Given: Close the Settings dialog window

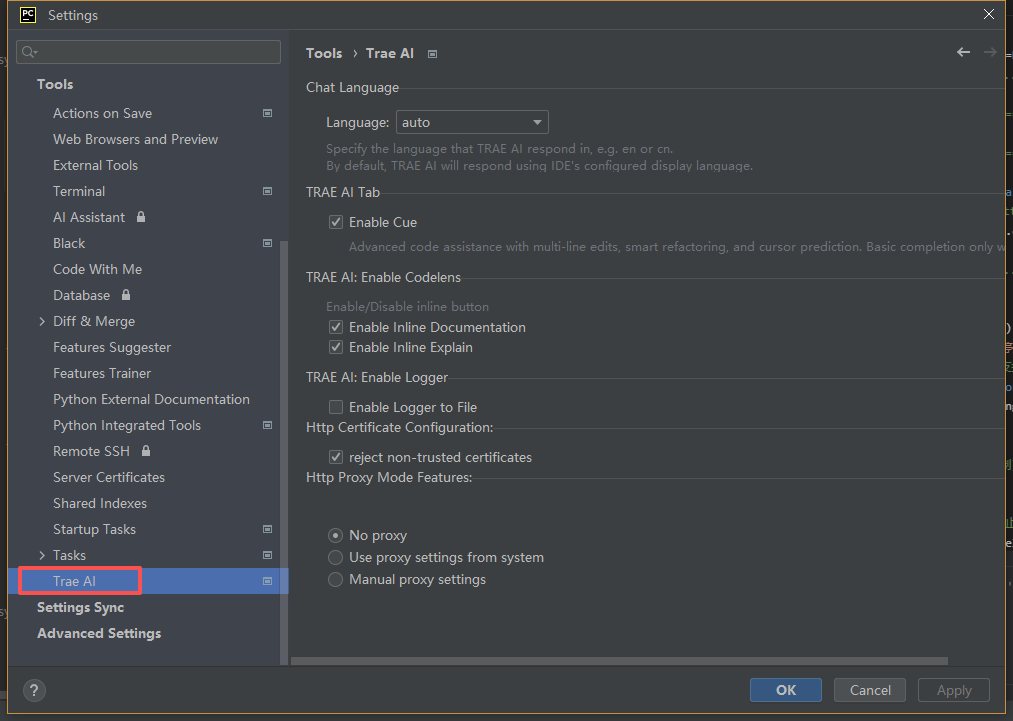Looking at the screenshot, I should 989,14.
